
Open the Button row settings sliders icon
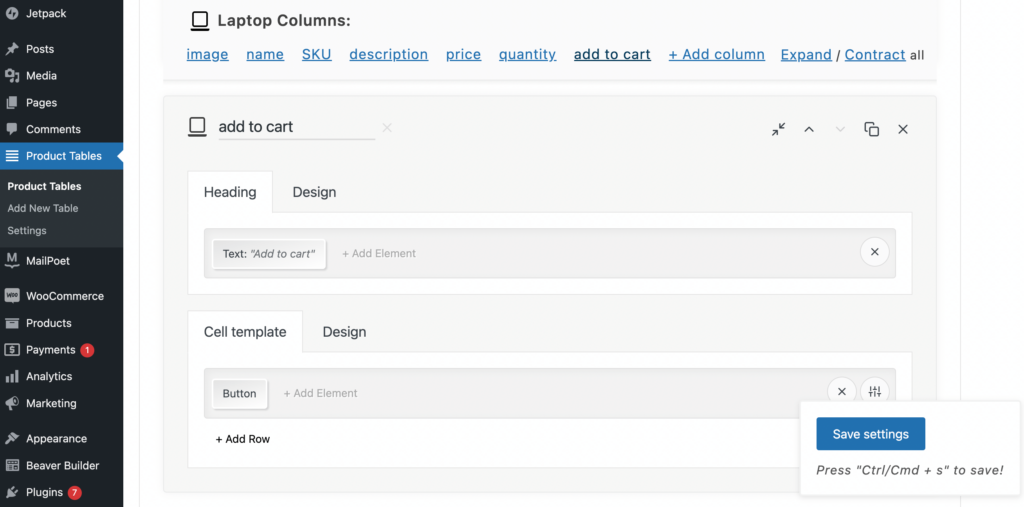pos(874,392)
